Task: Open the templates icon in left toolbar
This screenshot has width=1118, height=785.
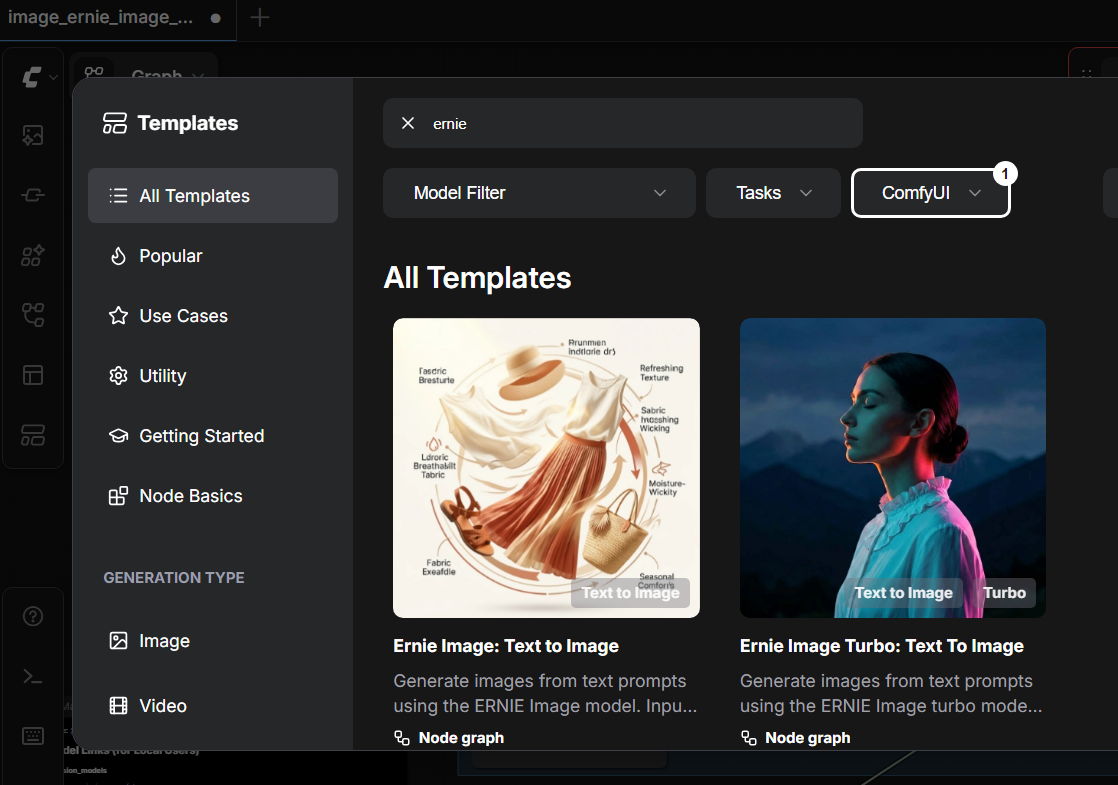Action: (33, 435)
